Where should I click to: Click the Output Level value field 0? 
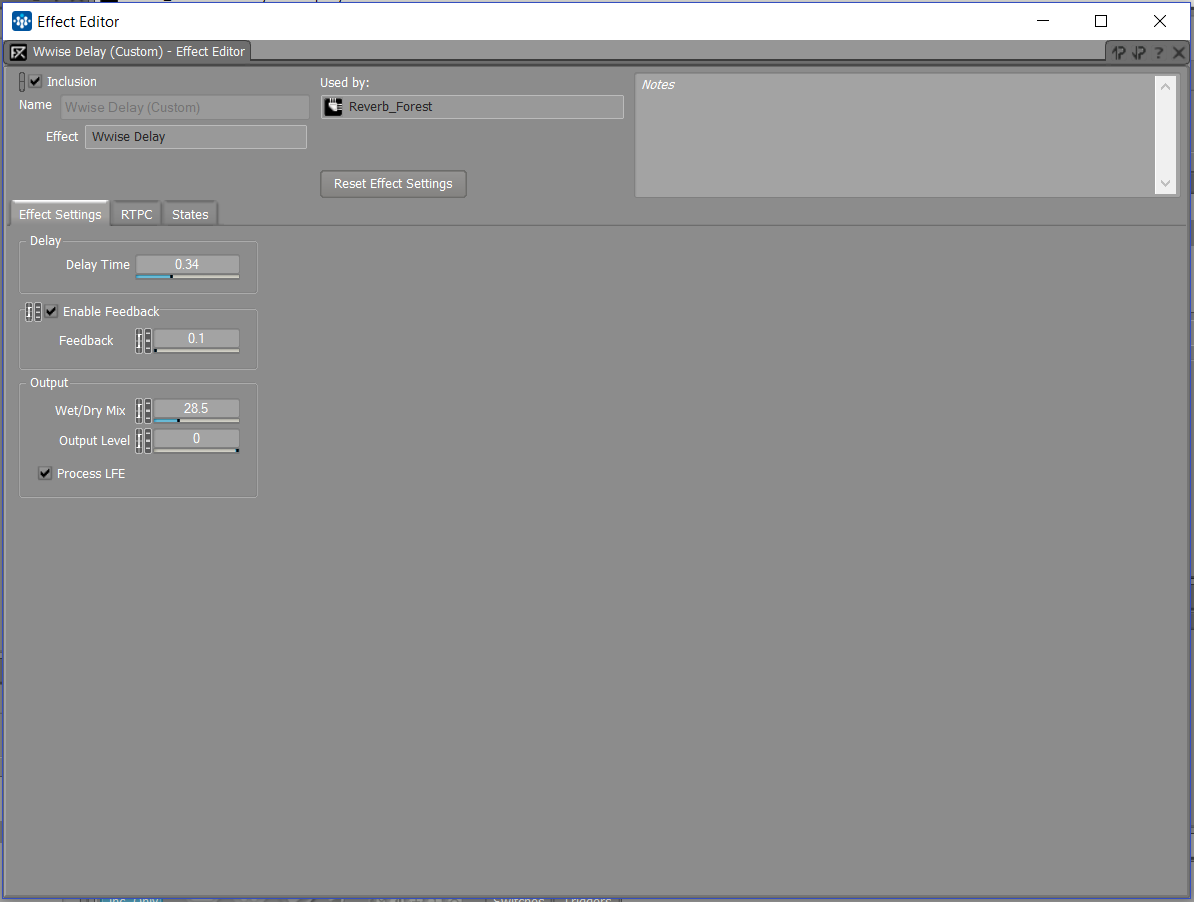coord(196,438)
